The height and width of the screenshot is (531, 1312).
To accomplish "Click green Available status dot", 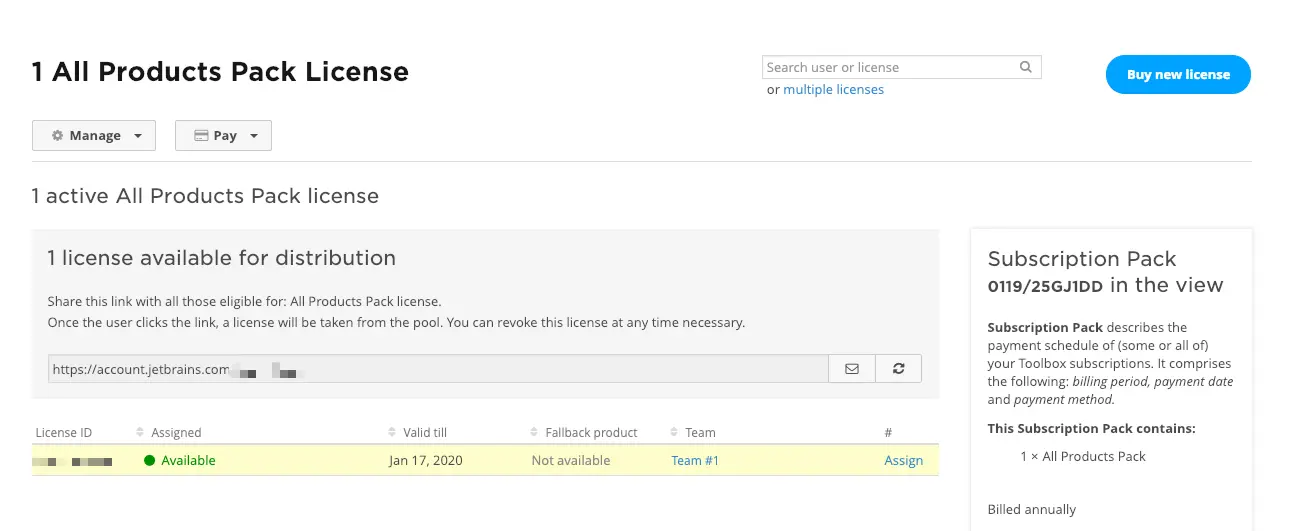I will [150, 461].
